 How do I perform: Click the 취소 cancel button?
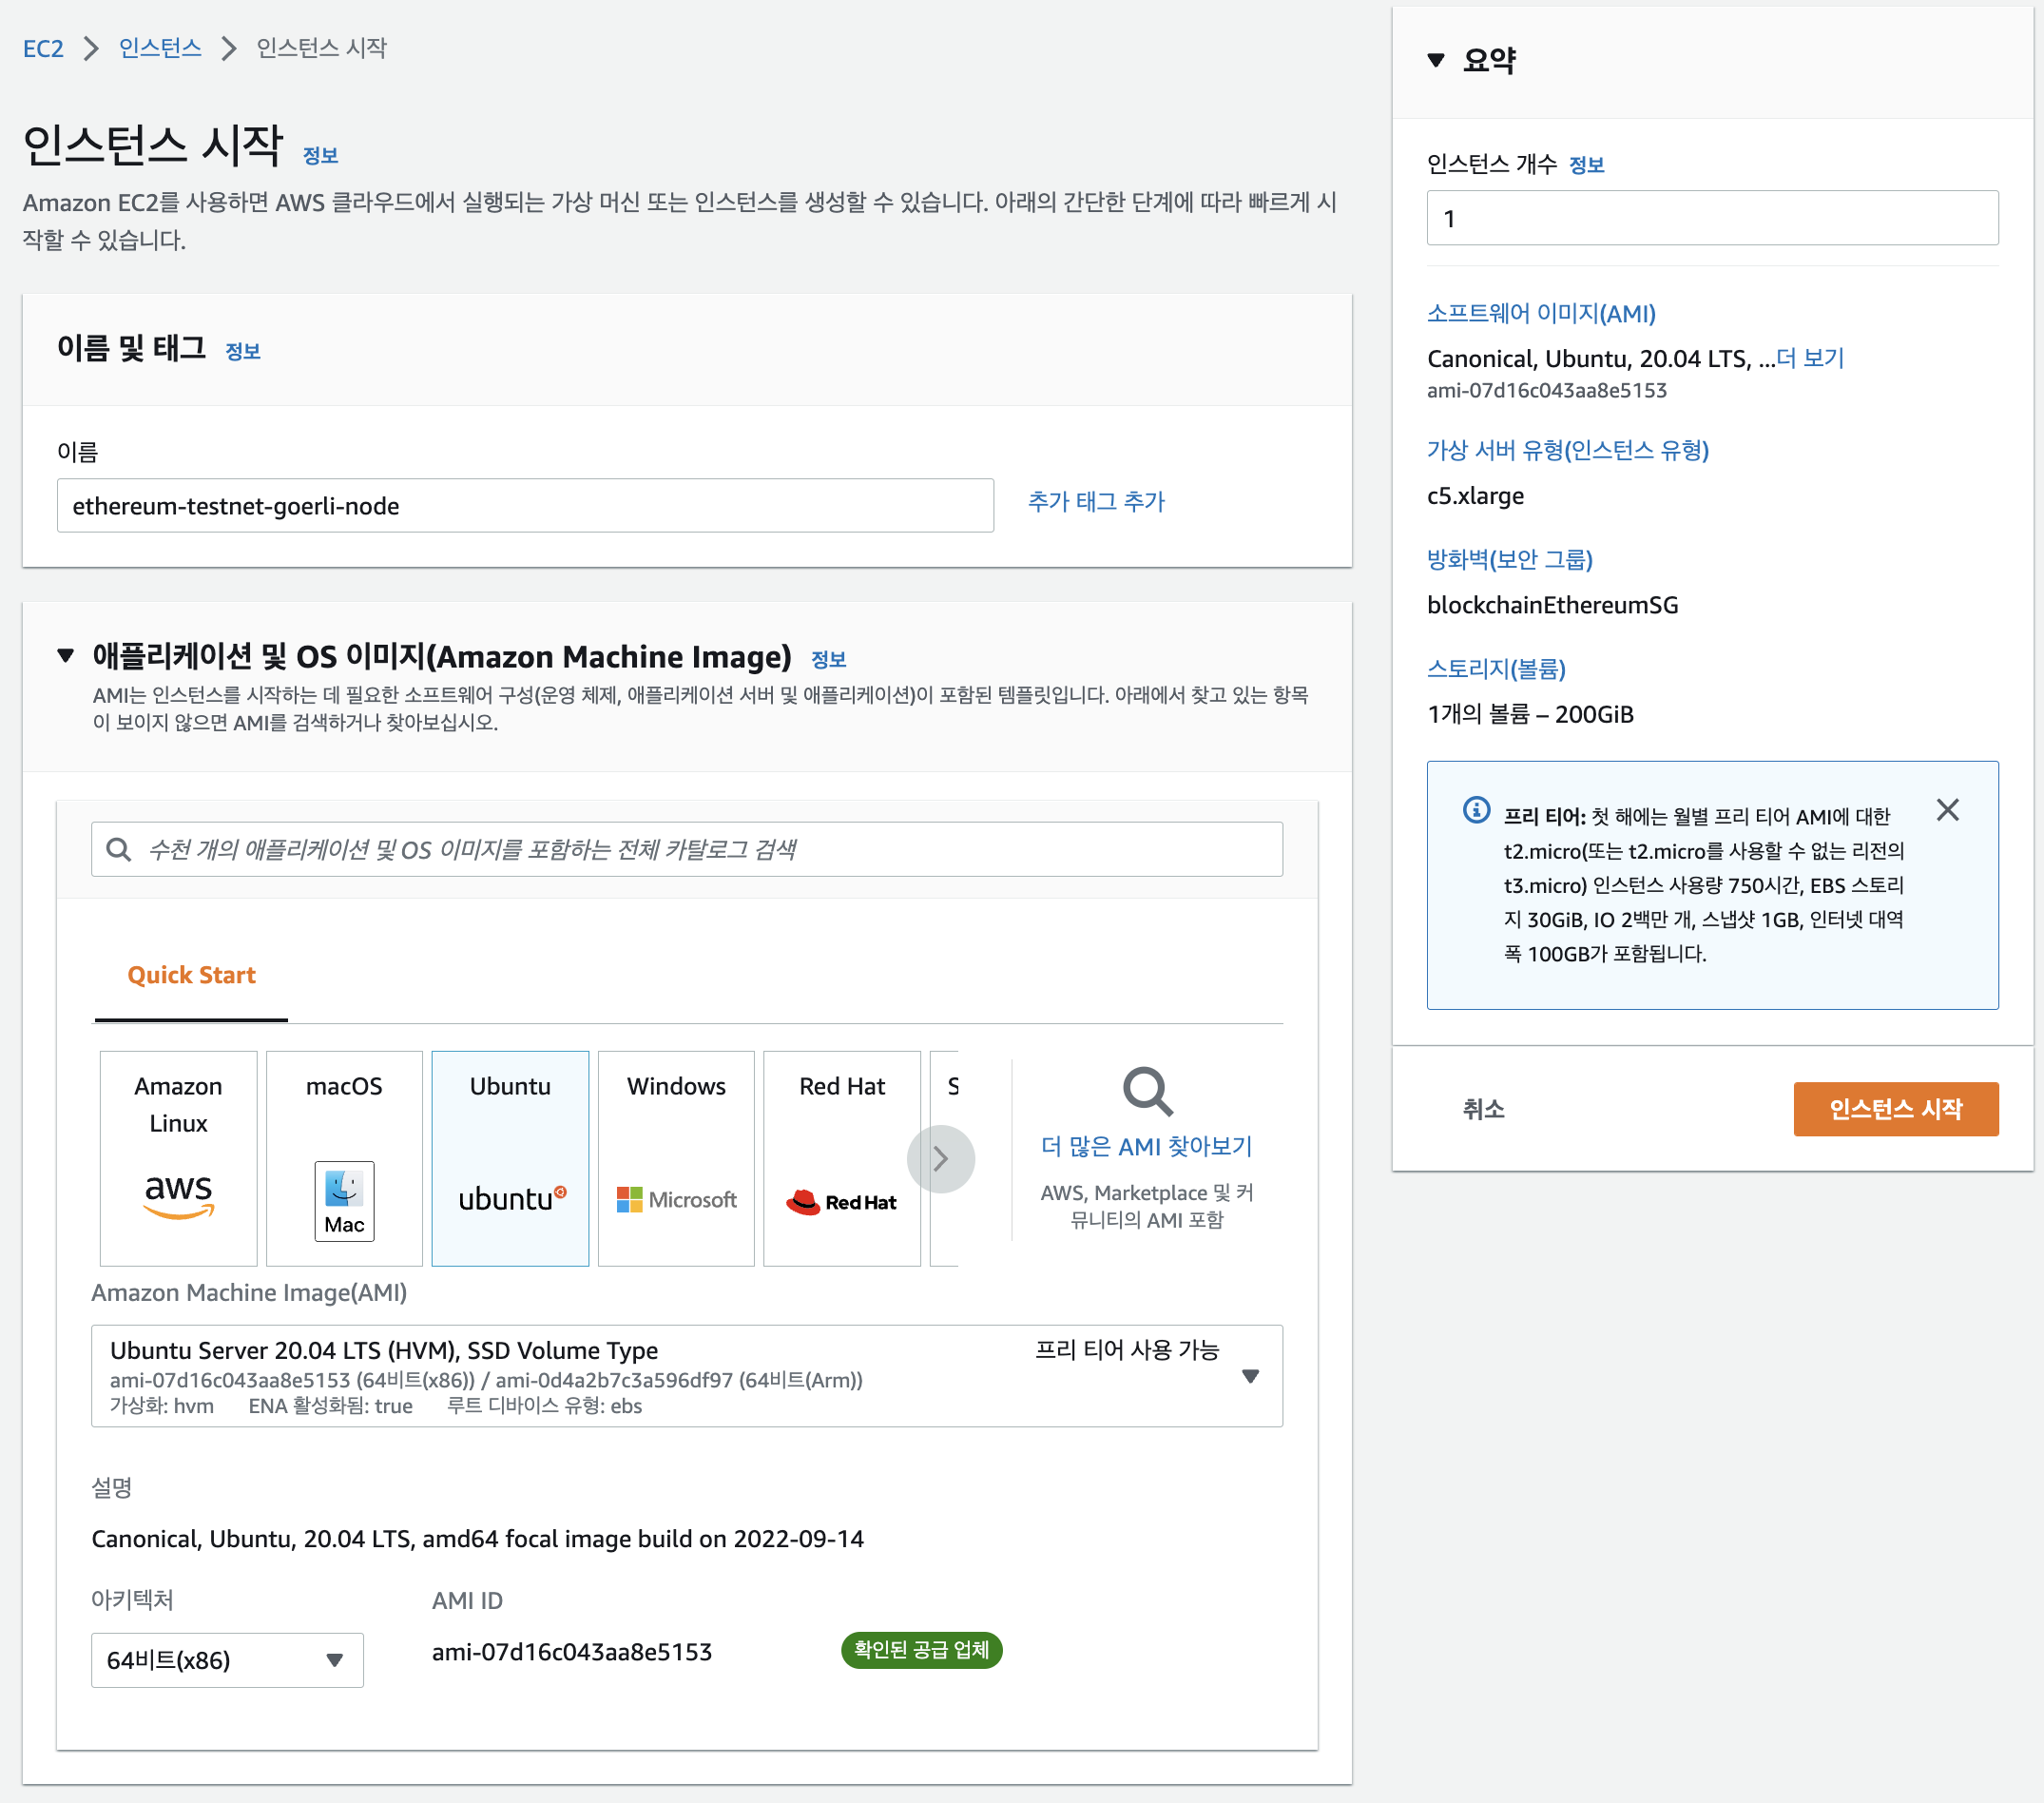point(1483,1108)
